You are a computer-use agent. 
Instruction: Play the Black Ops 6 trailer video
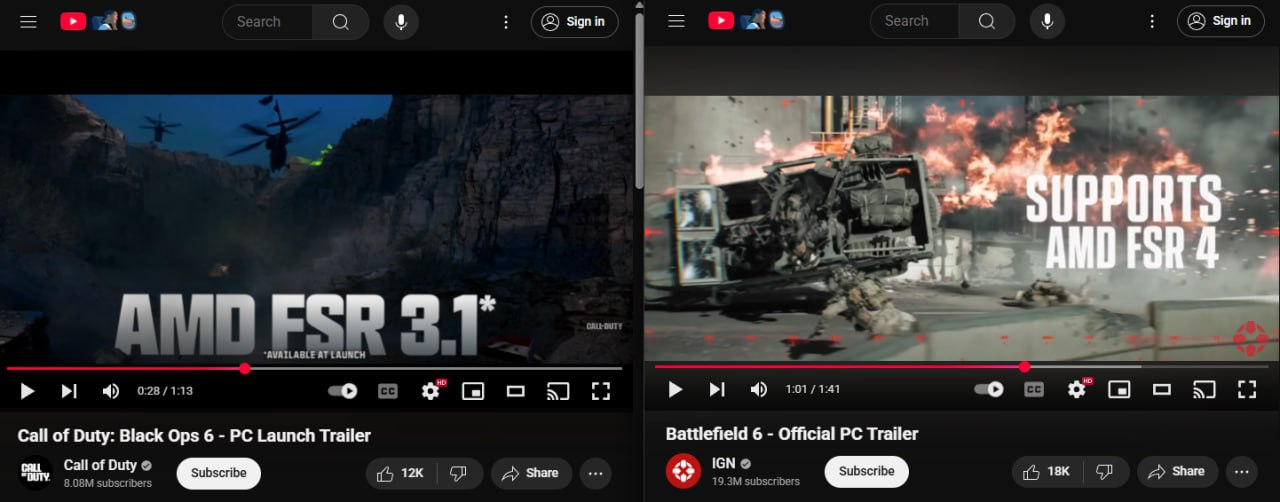click(27, 391)
